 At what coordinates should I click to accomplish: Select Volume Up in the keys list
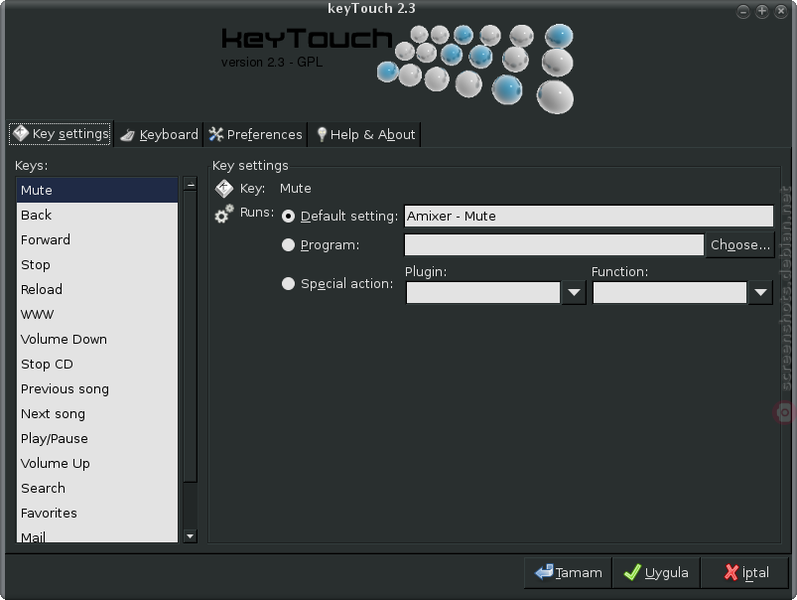97,463
